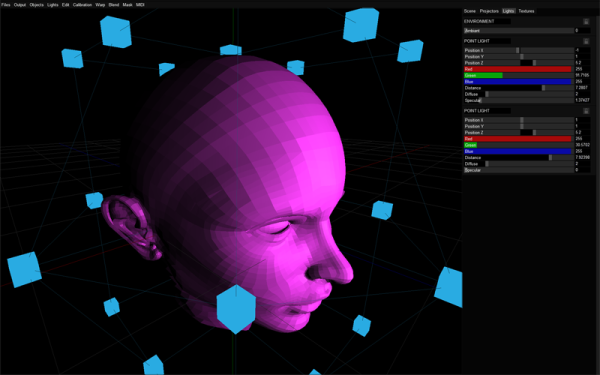Open the Warp menu
Image resolution: width=600 pixels, height=375 pixels.
pos(100,5)
